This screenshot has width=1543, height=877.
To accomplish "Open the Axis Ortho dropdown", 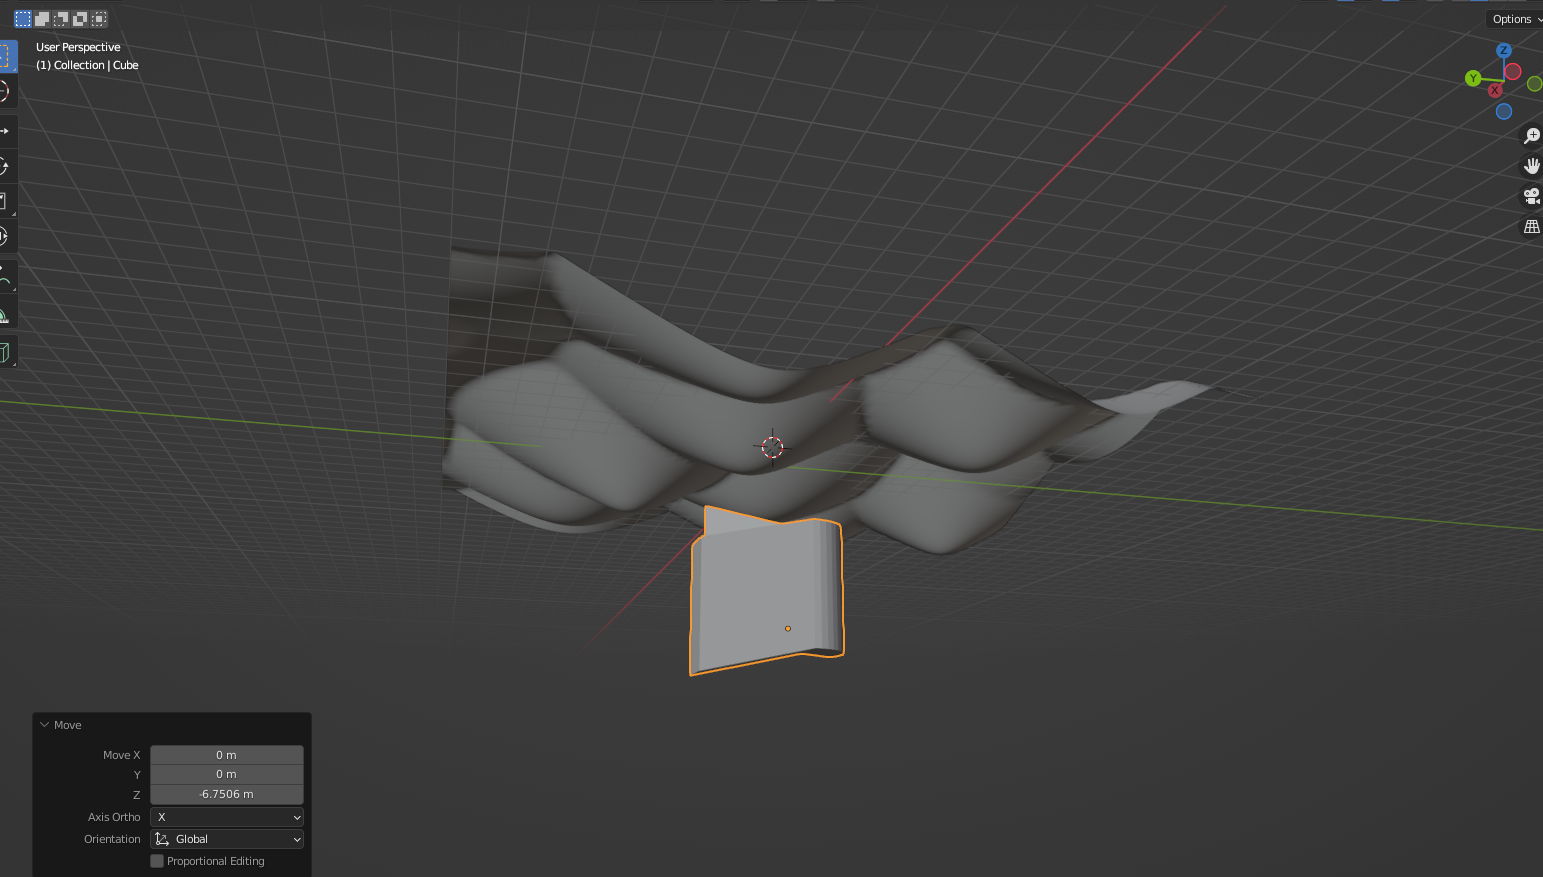I will tap(226, 817).
